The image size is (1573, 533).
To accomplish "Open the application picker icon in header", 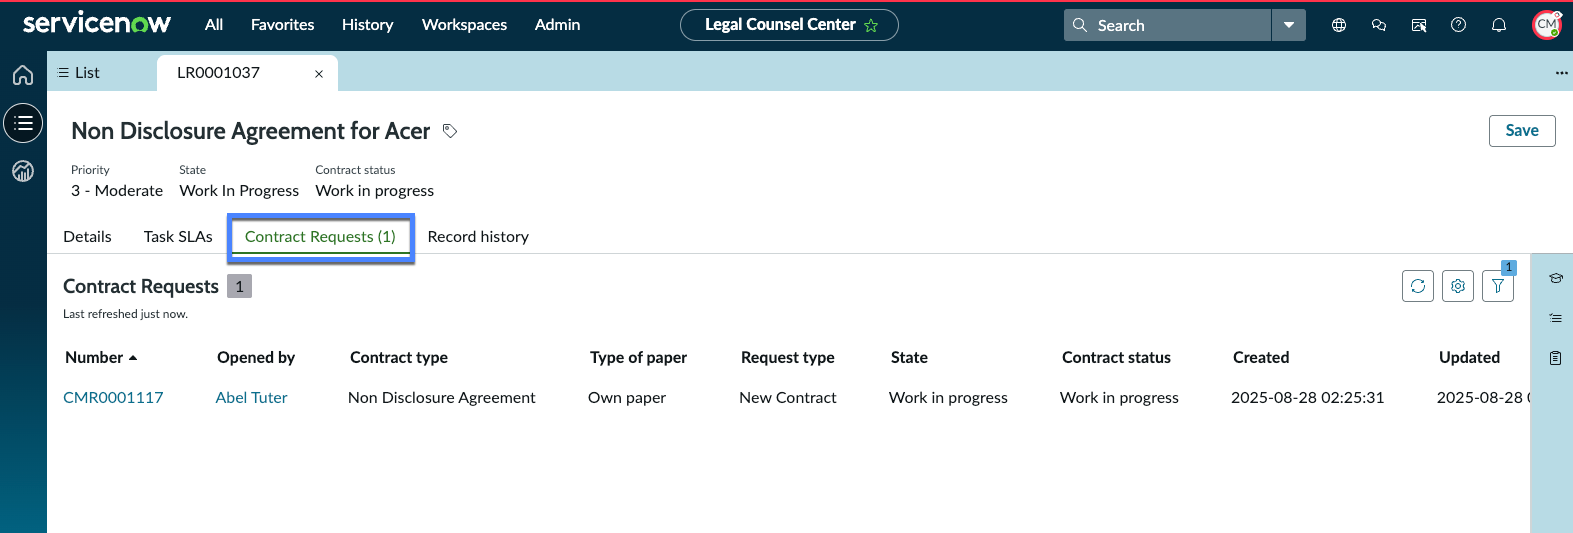I will [x=1419, y=25].
